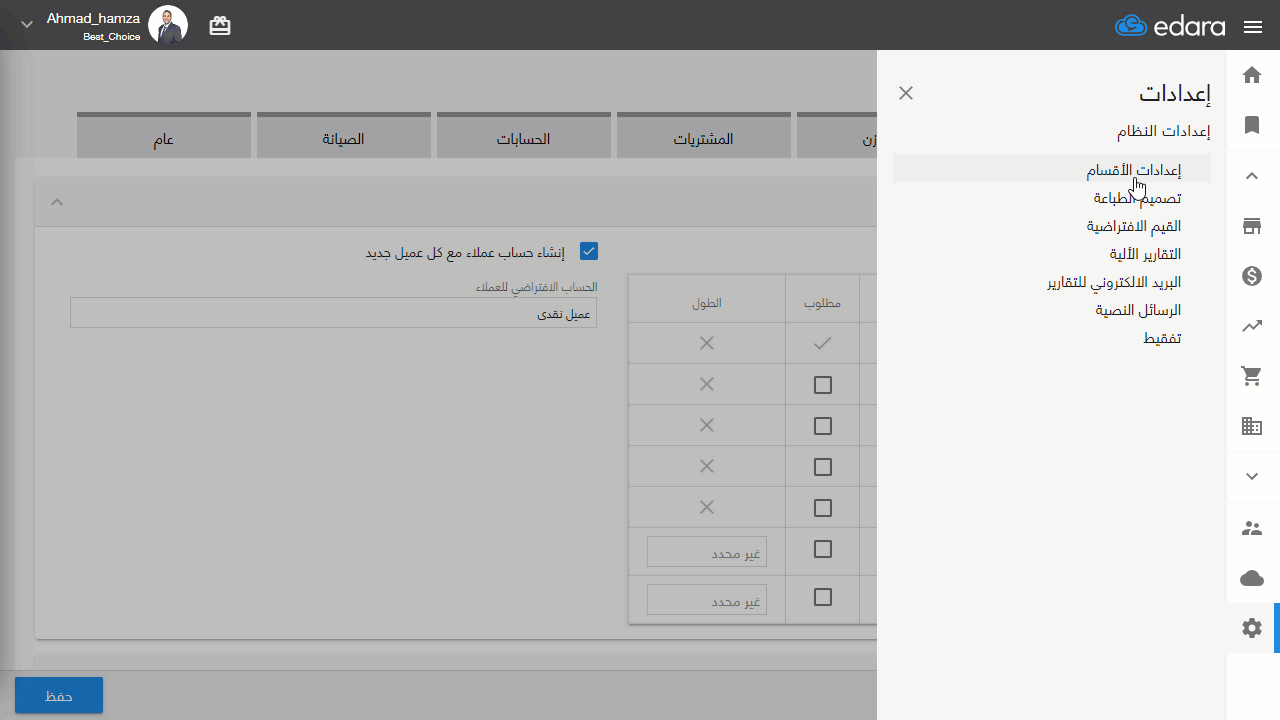The height and width of the screenshot is (720, 1280).
Task: Go to home icon in sidebar
Action: coord(1252,75)
